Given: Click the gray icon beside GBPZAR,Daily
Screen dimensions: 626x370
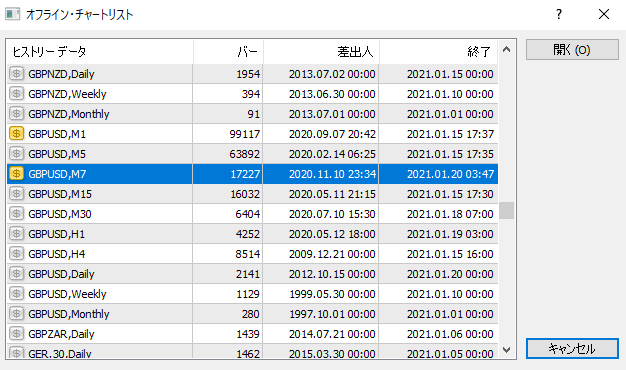Looking at the screenshot, I should (x=16, y=333).
